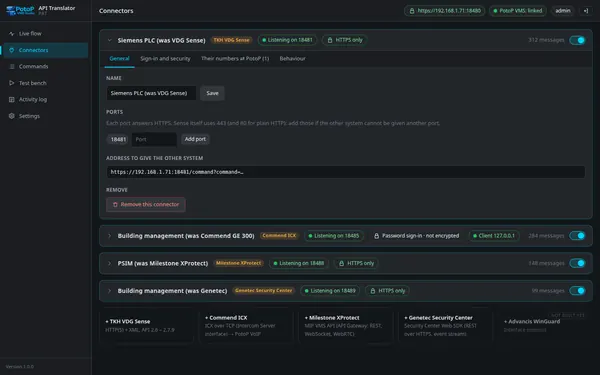Click the Commands list icon in sidebar
Viewport: 600px width, 375px height.
[11, 67]
